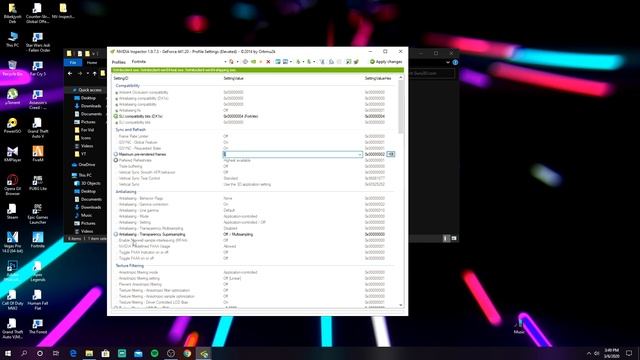Click Apply changes in NVIDIA Inspector
Image resolution: width=640 pixels, height=360 pixels.
click(386, 62)
